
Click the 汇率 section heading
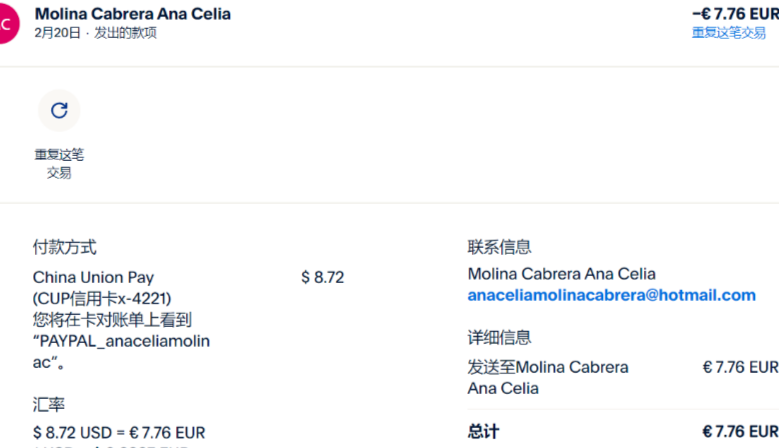(49, 404)
